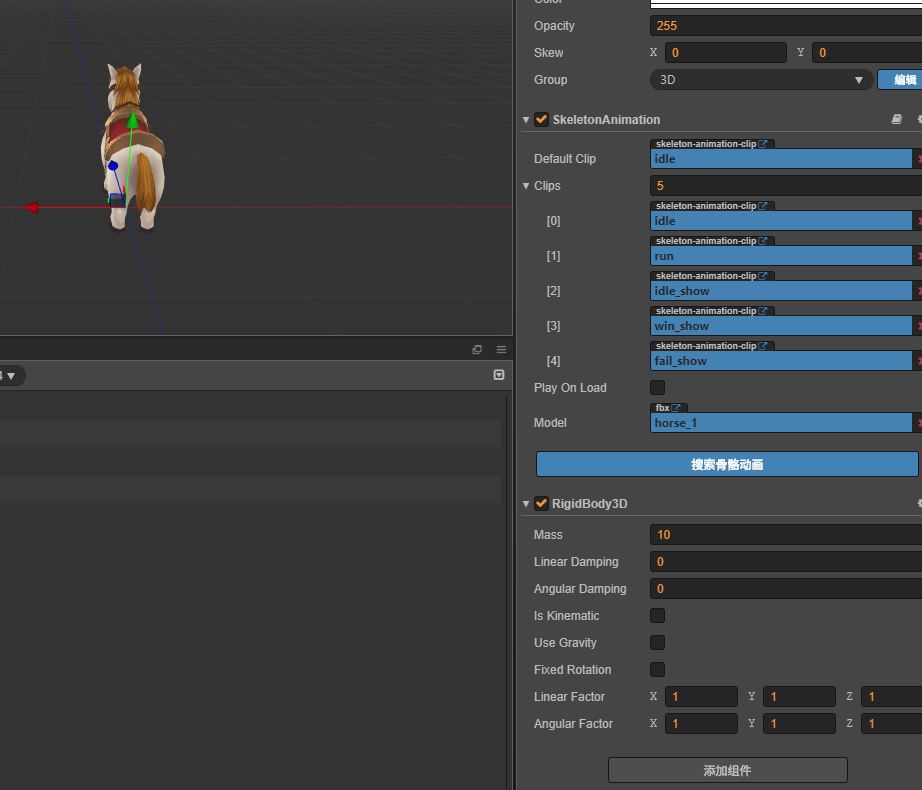Pop out the lower panel window icon
922x790 pixels.
[x=477, y=350]
